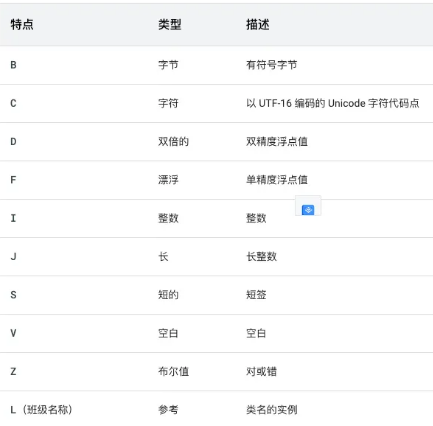Click the 有符号字节 description
This screenshot has width=433, height=426.
[272, 65]
